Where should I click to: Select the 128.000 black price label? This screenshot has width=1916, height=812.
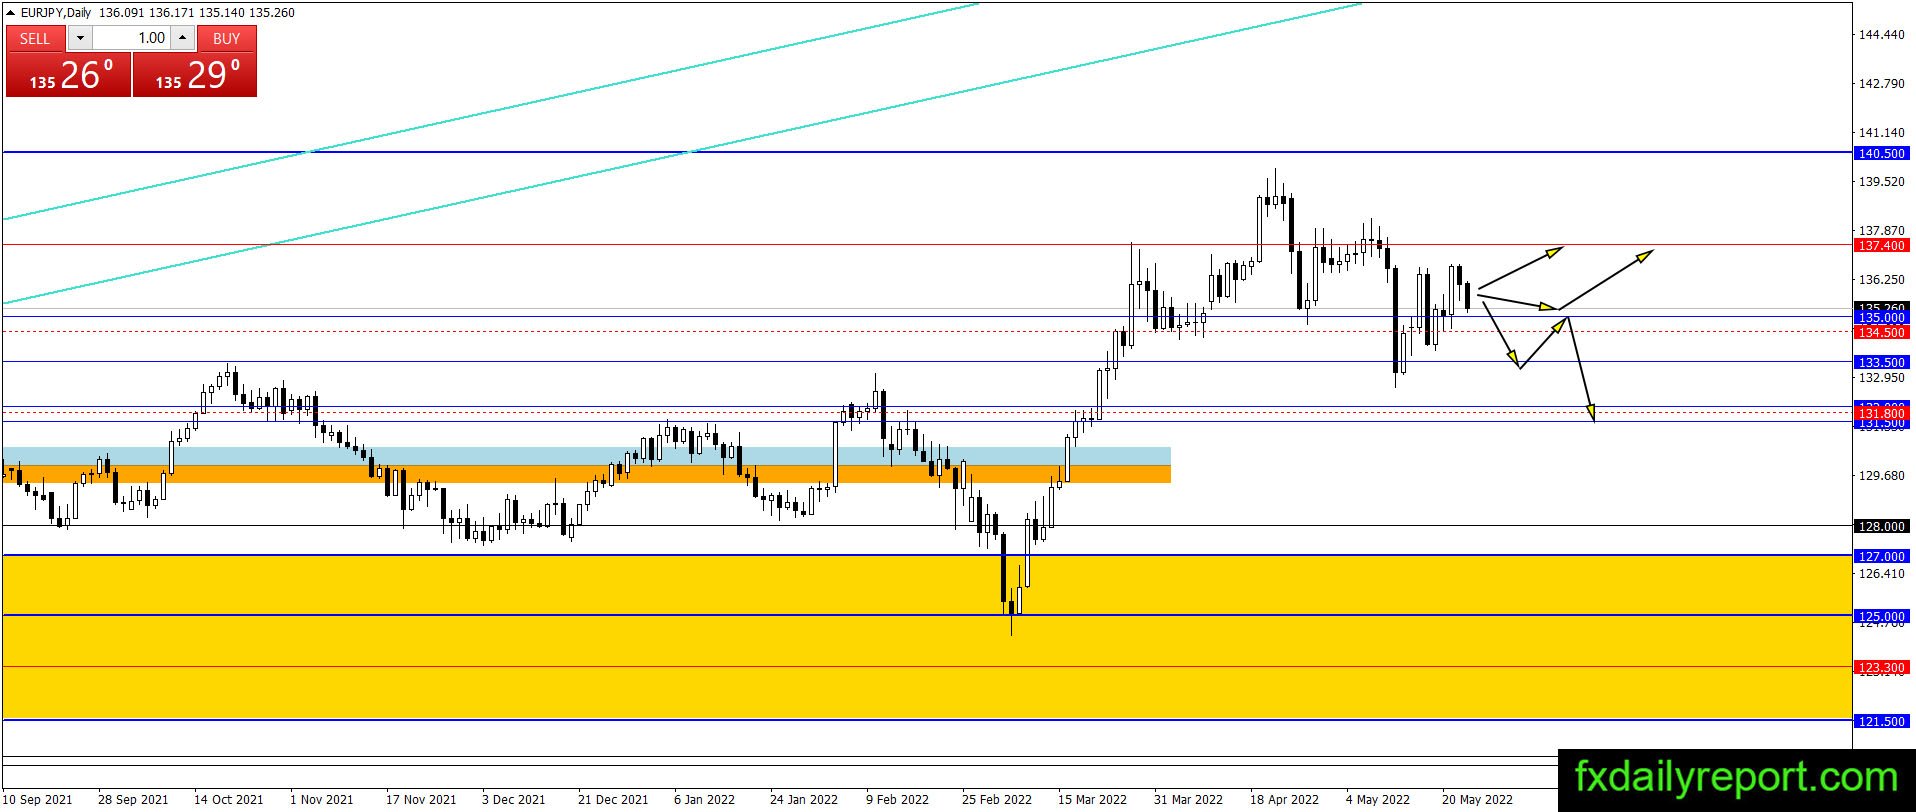coord(1882,526)
